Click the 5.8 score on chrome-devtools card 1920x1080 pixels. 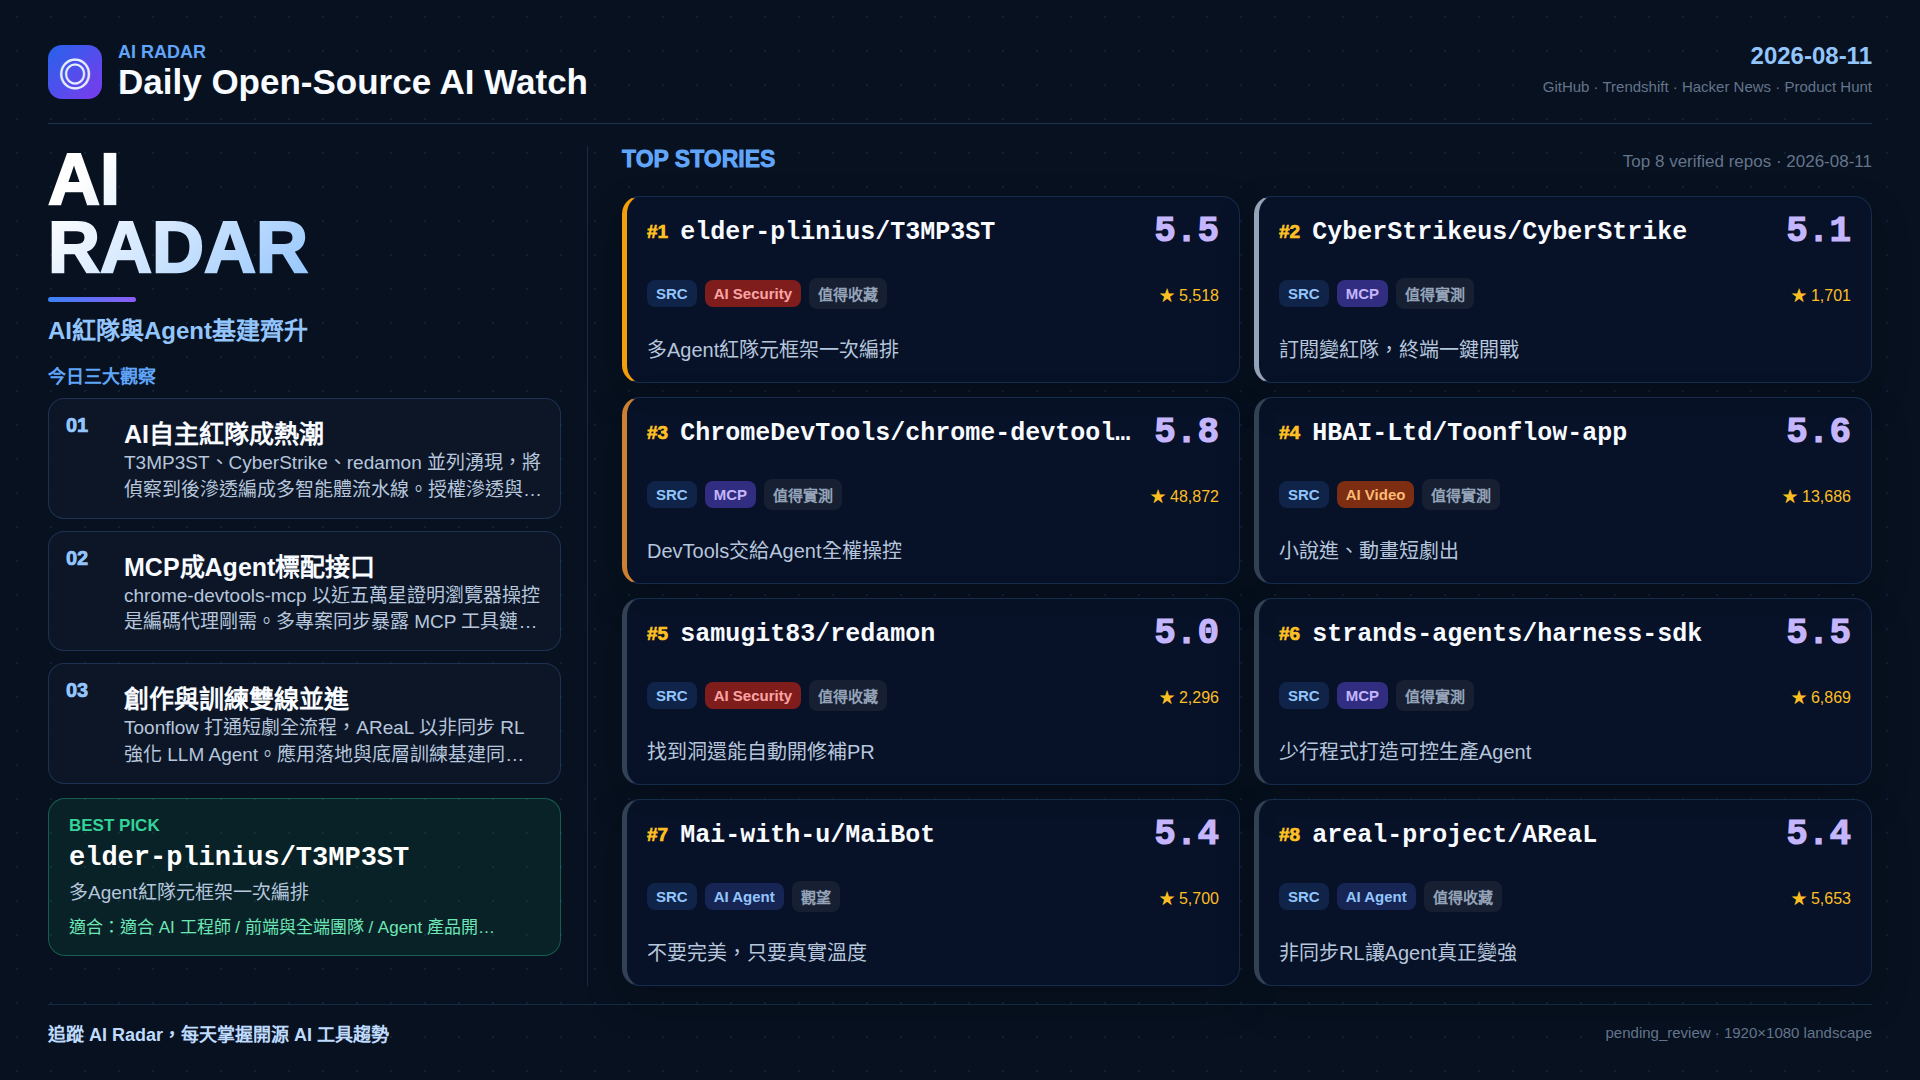pyautogui.click(x=1186, y=431)
